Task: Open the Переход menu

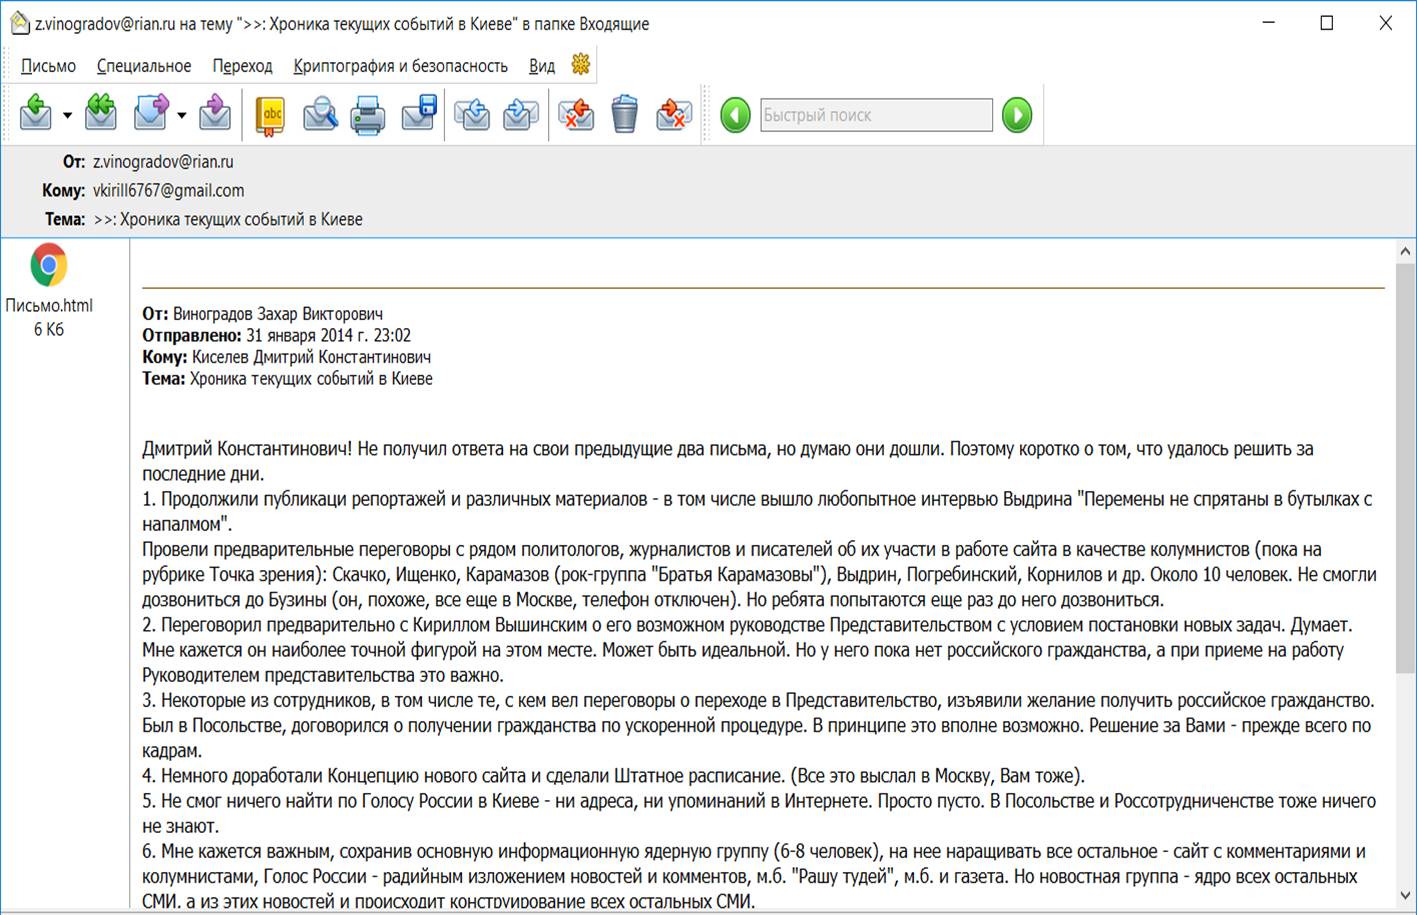Action: coord(242,66)
